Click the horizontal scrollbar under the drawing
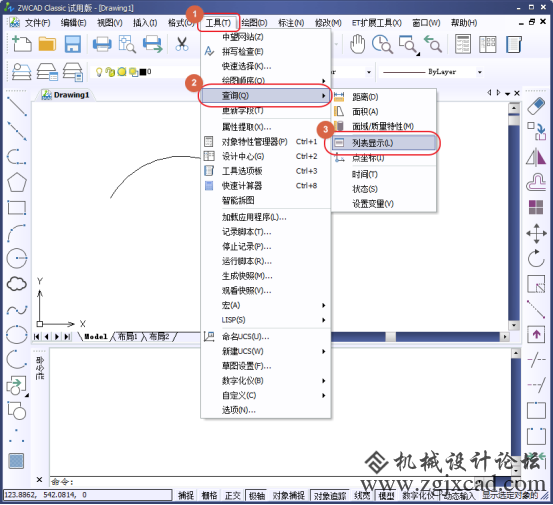This screenshot has height=505, width=553. pyautogui.click(x=420, y=337)
